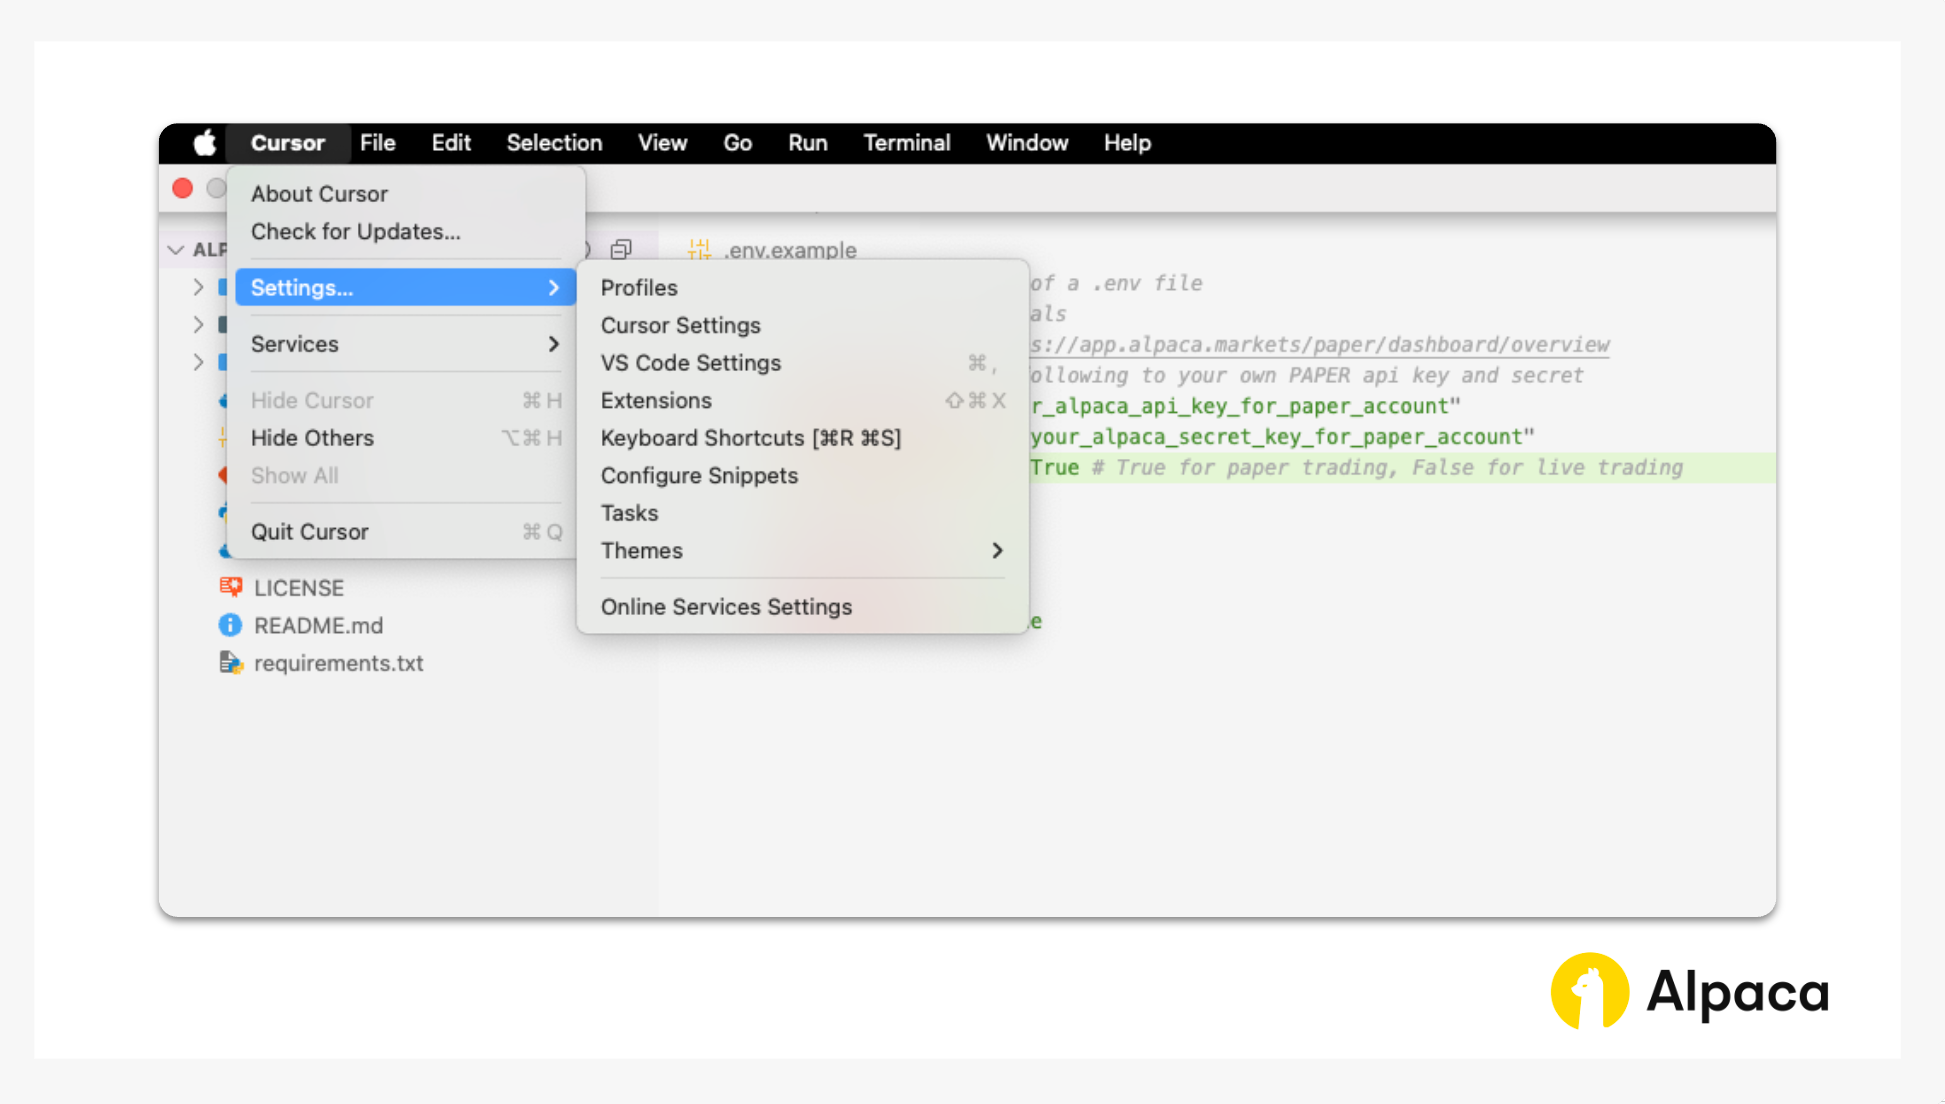
Task: Click the README.md info icon
Action: [230, 625]
